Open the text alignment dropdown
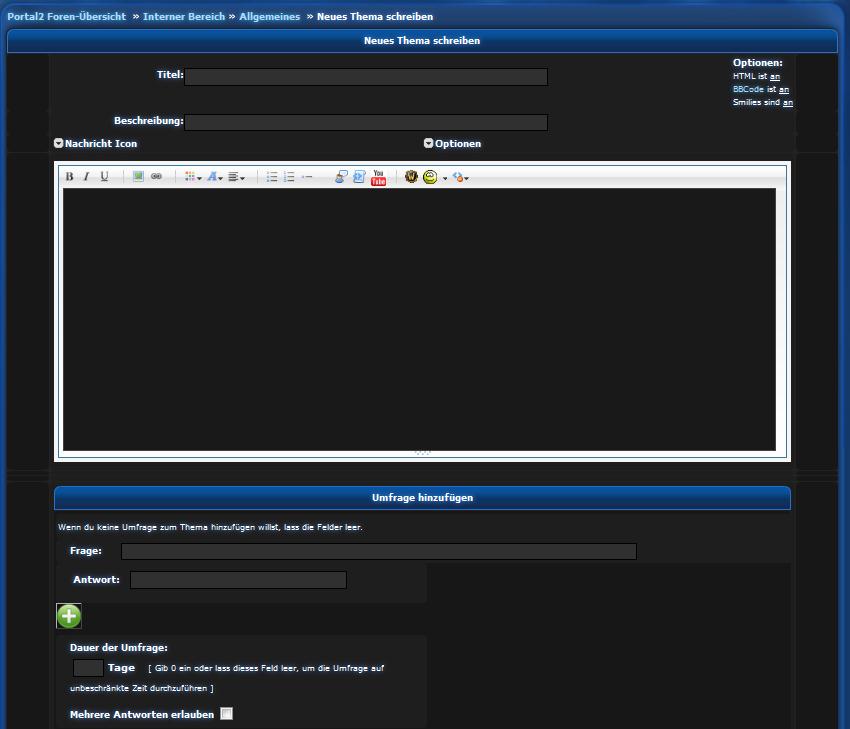The width and height of the screenshot is (850, 729). tap(236, 177)
